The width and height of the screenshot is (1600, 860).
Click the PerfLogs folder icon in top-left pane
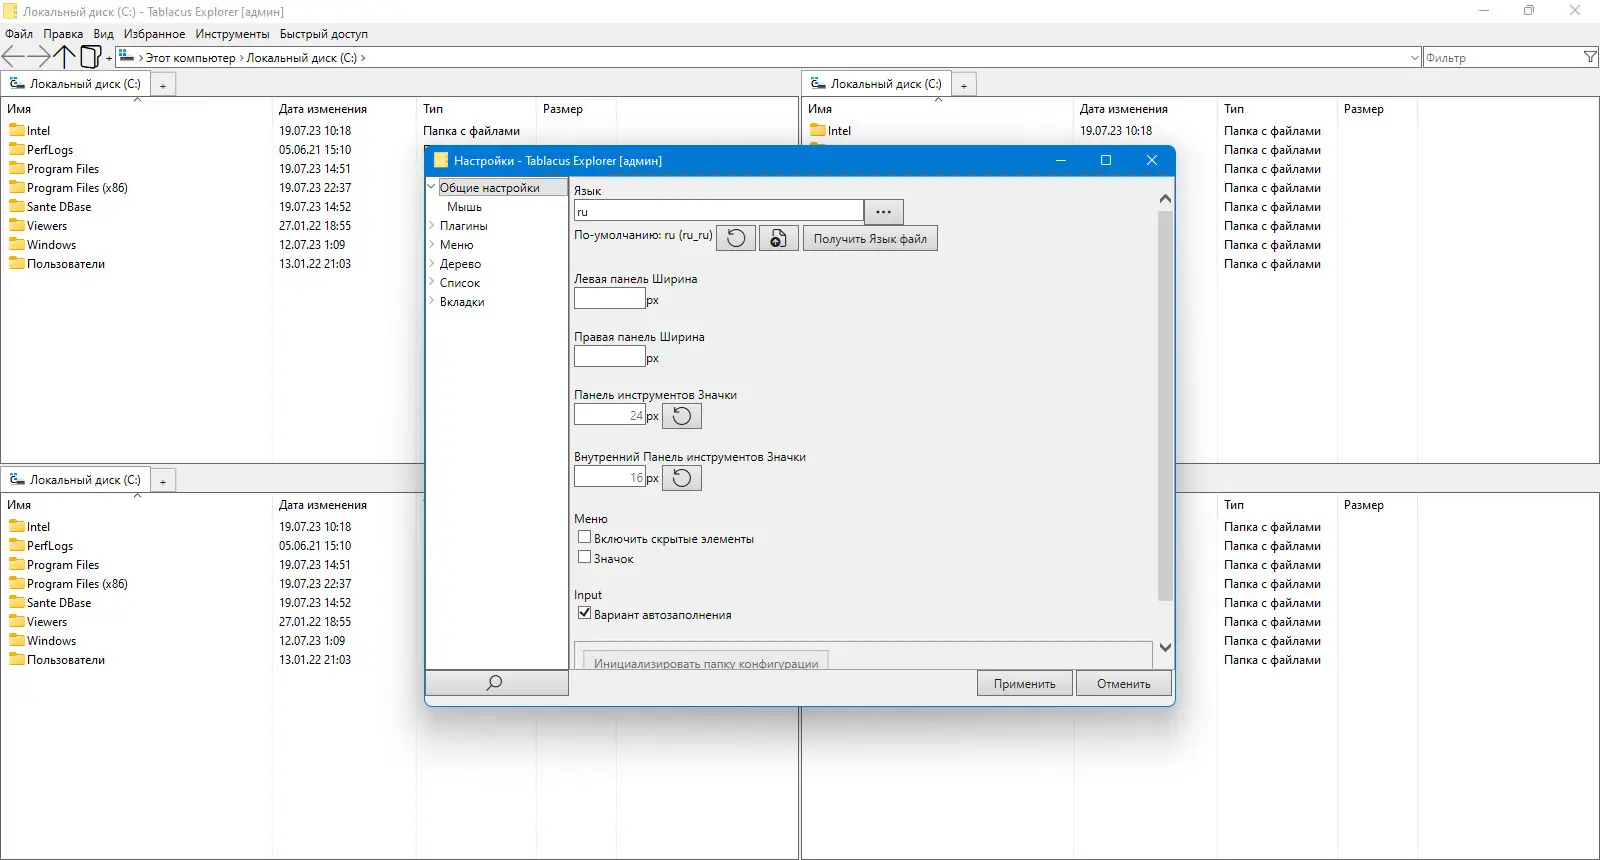pos(17,149)
